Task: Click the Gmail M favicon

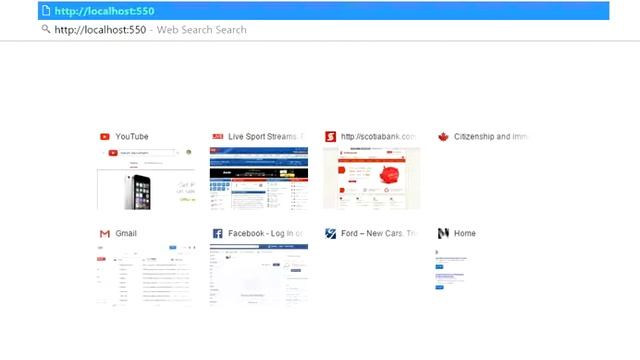Action: click(x=105, y=233)
